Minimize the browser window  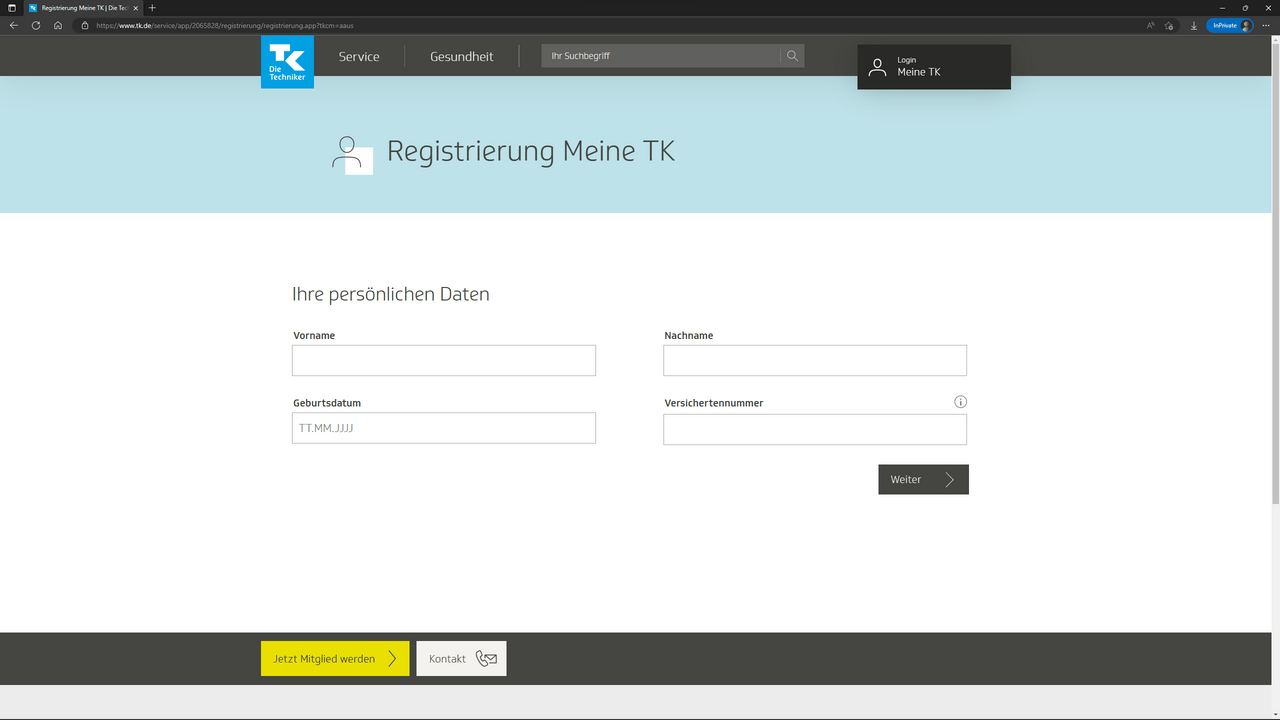coord(1222,8)
